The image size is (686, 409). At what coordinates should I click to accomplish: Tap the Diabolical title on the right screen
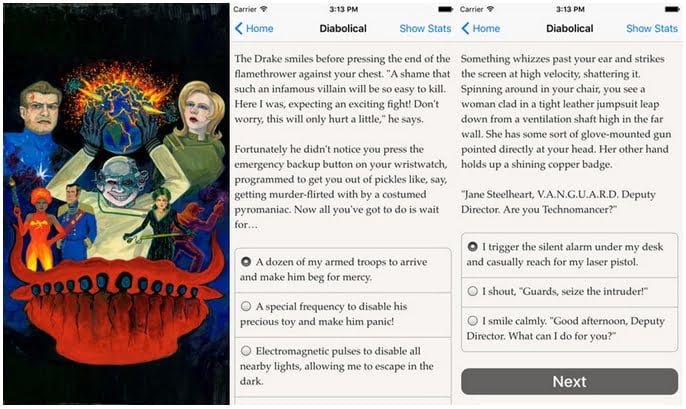pyautogui.click(x=570, y=28)
